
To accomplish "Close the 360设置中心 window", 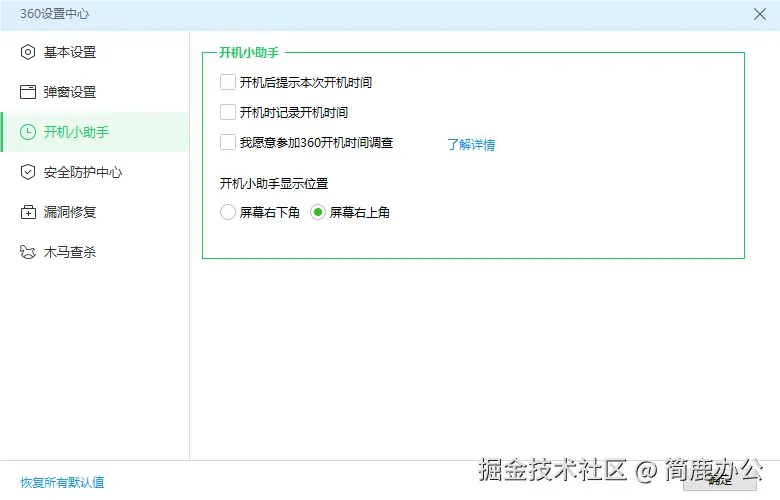I will [x=760, y=14].
